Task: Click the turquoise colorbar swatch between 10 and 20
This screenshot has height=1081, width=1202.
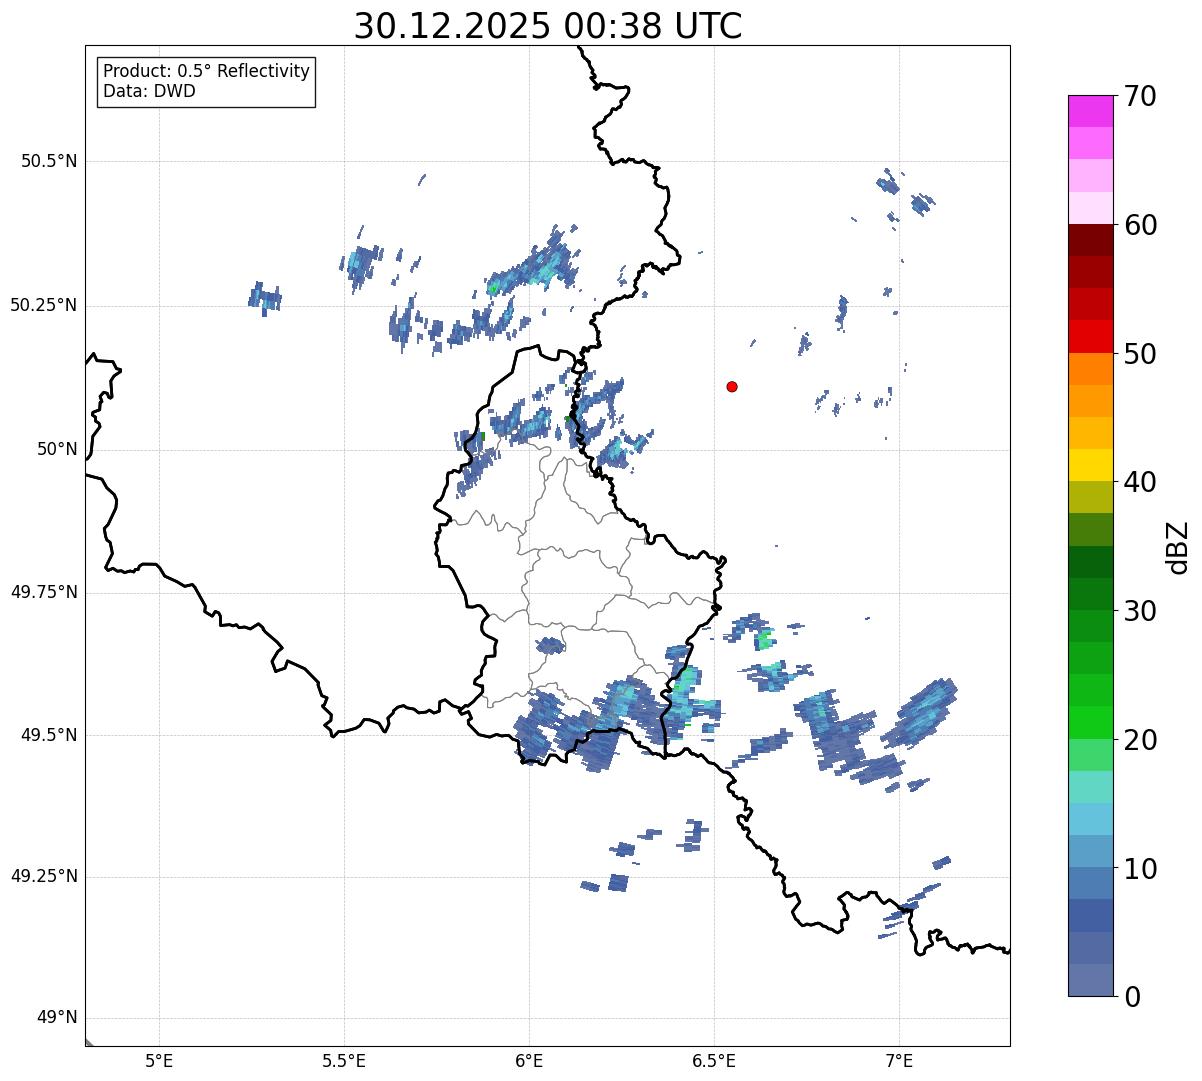Action: click(x=1090, y=787)
